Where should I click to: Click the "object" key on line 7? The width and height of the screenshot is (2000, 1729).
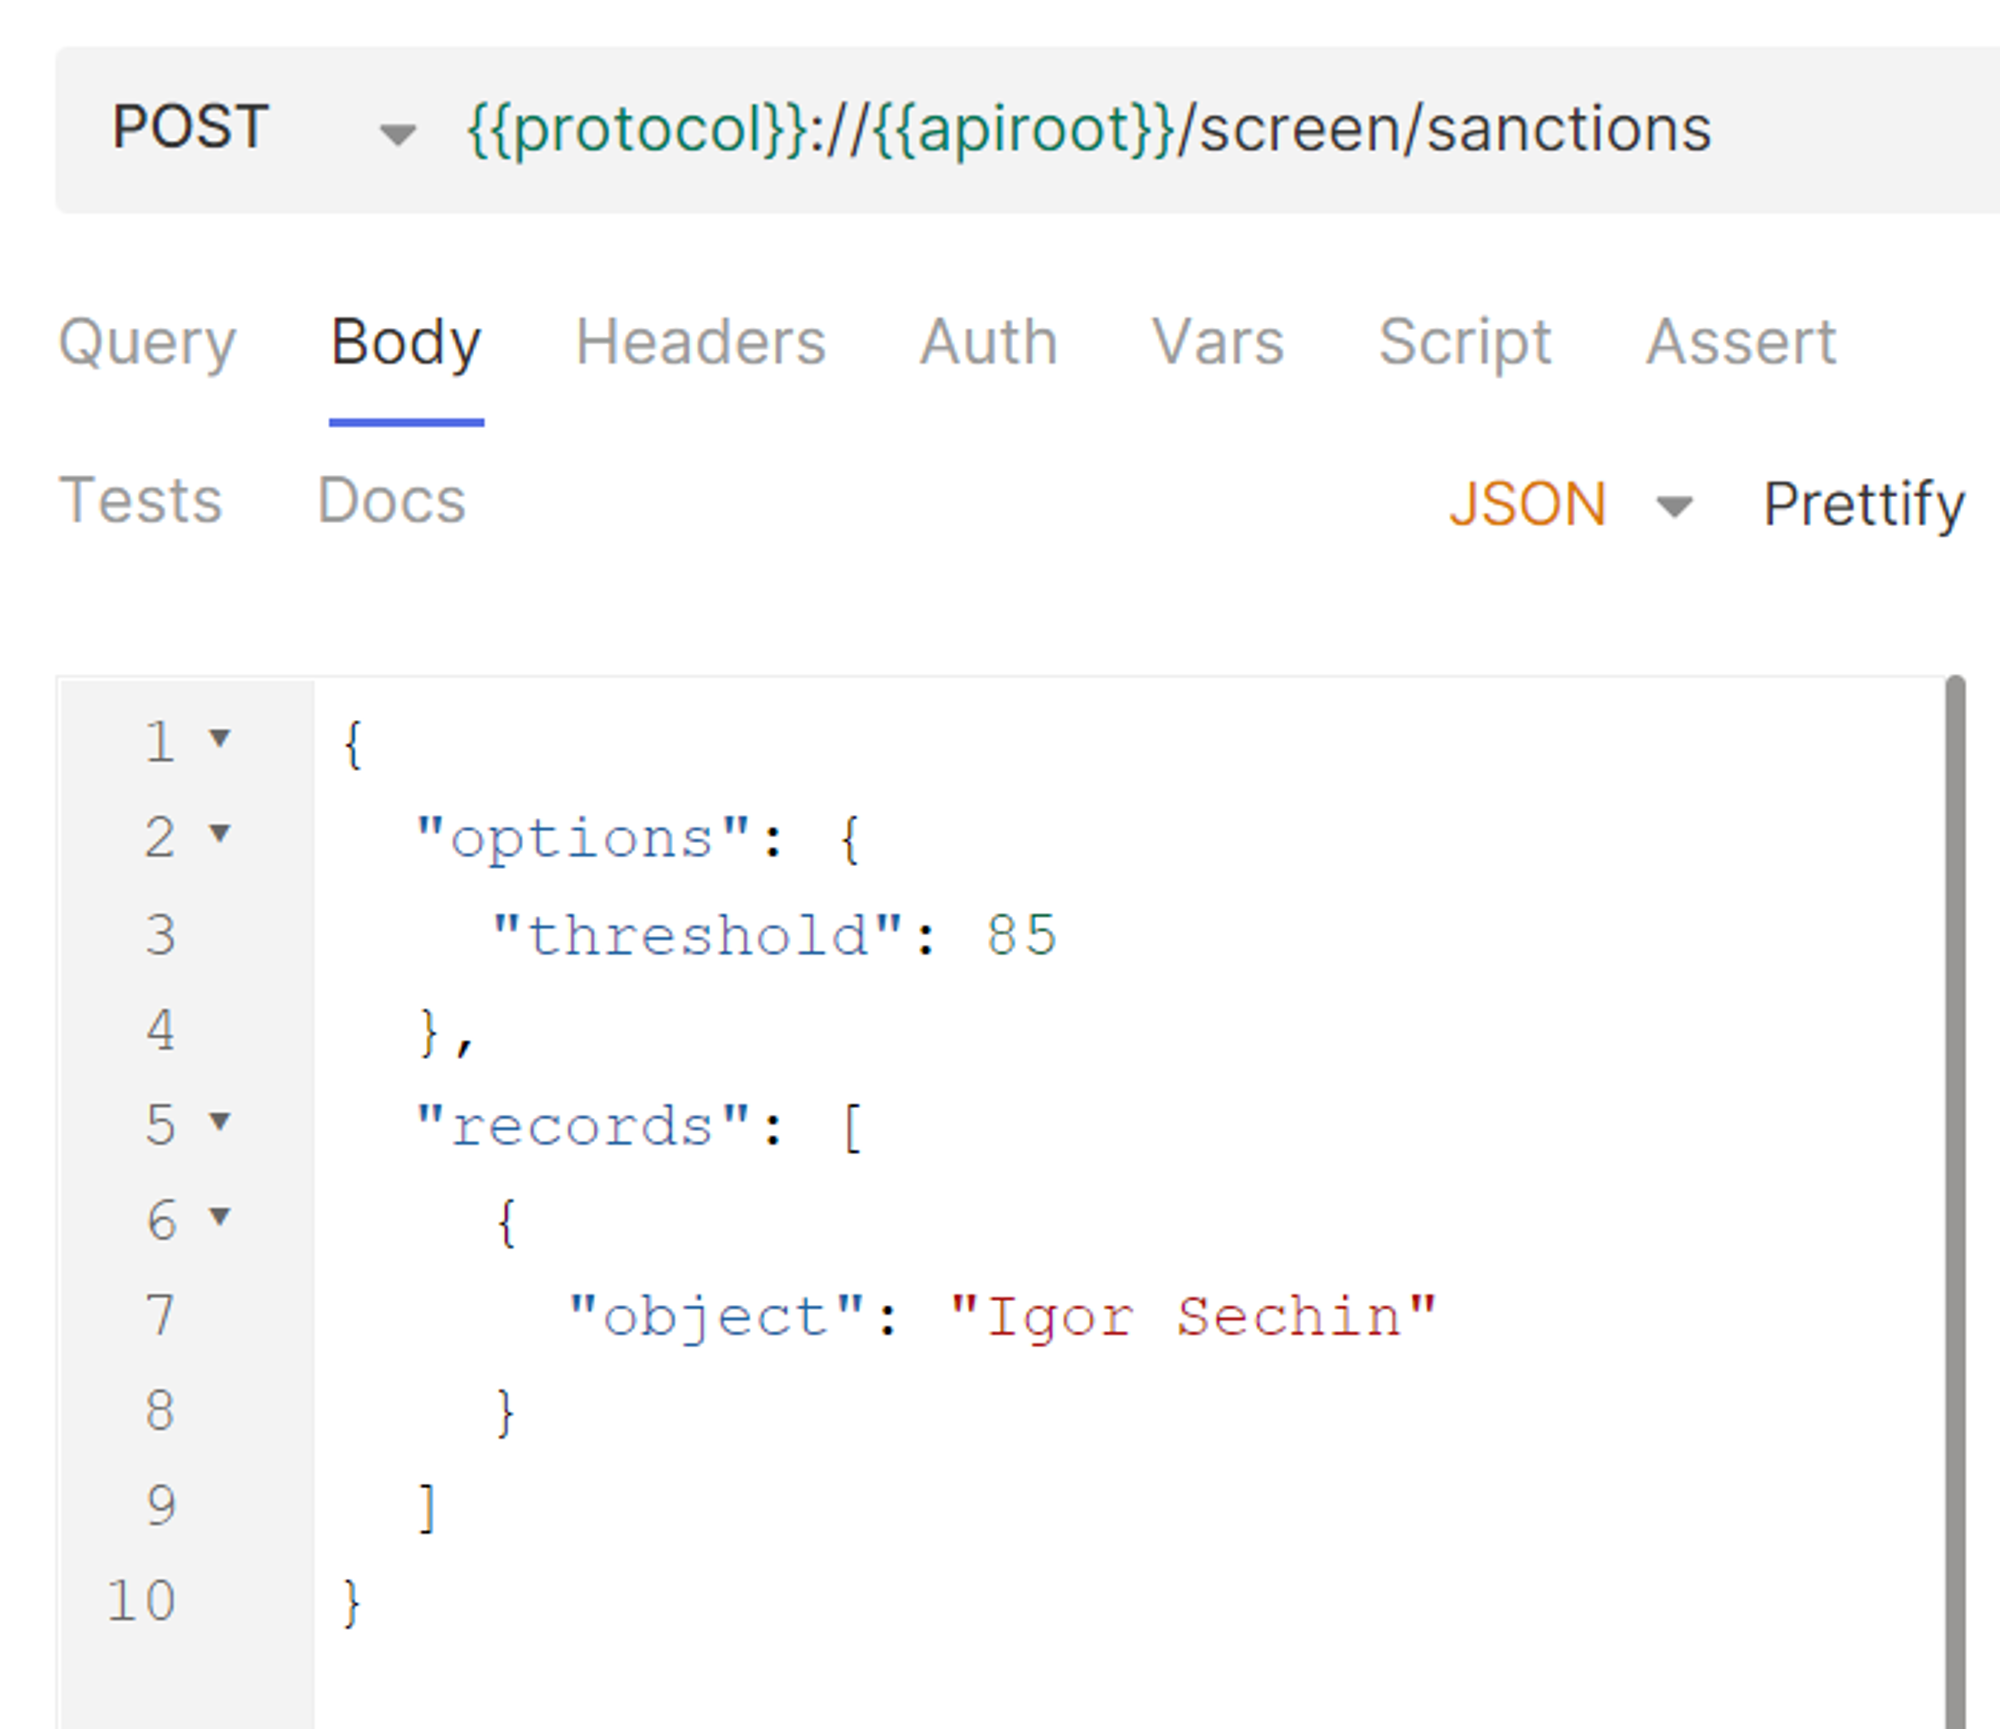[716, 1317]
